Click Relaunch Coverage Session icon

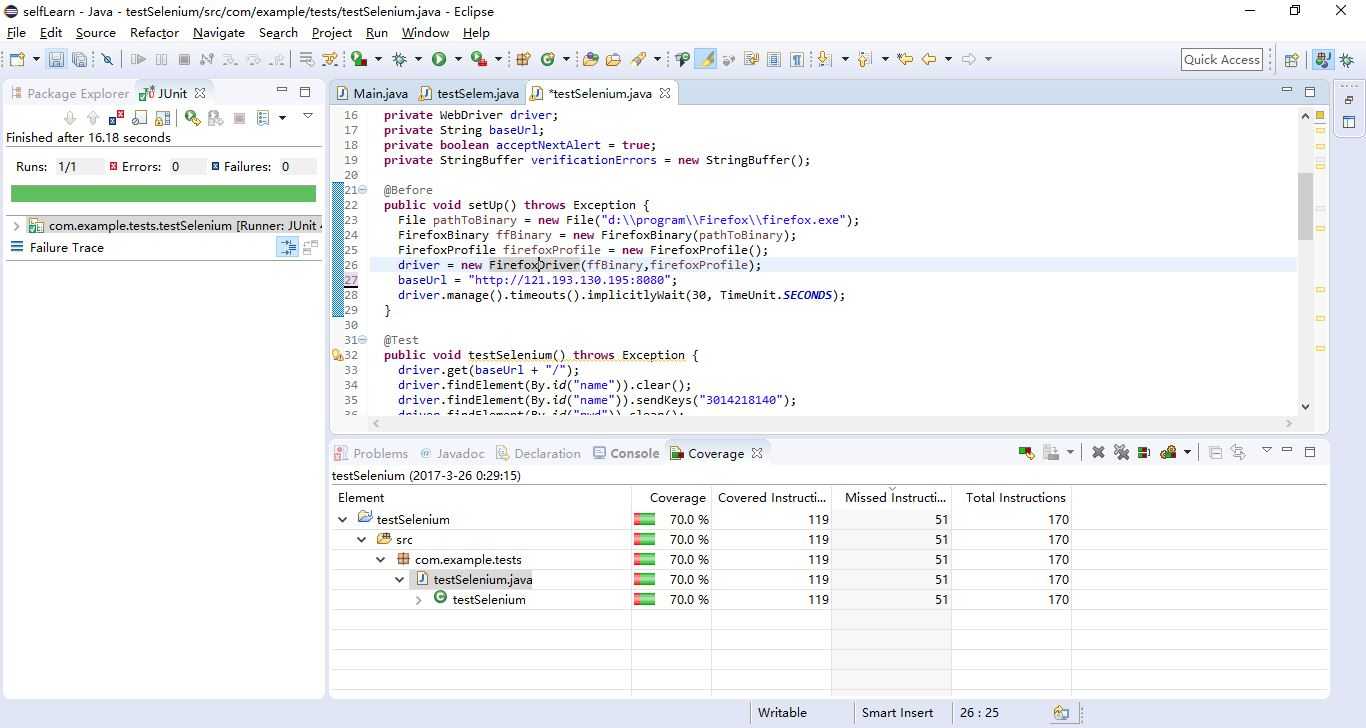tap(1026, 452)
